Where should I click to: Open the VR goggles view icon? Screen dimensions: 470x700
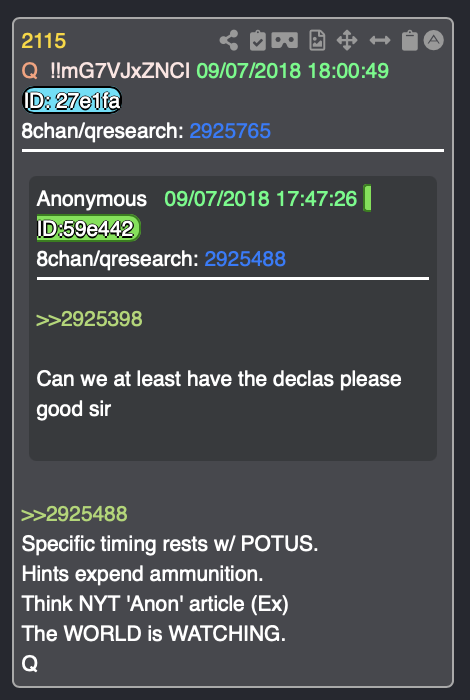point(285,41)
